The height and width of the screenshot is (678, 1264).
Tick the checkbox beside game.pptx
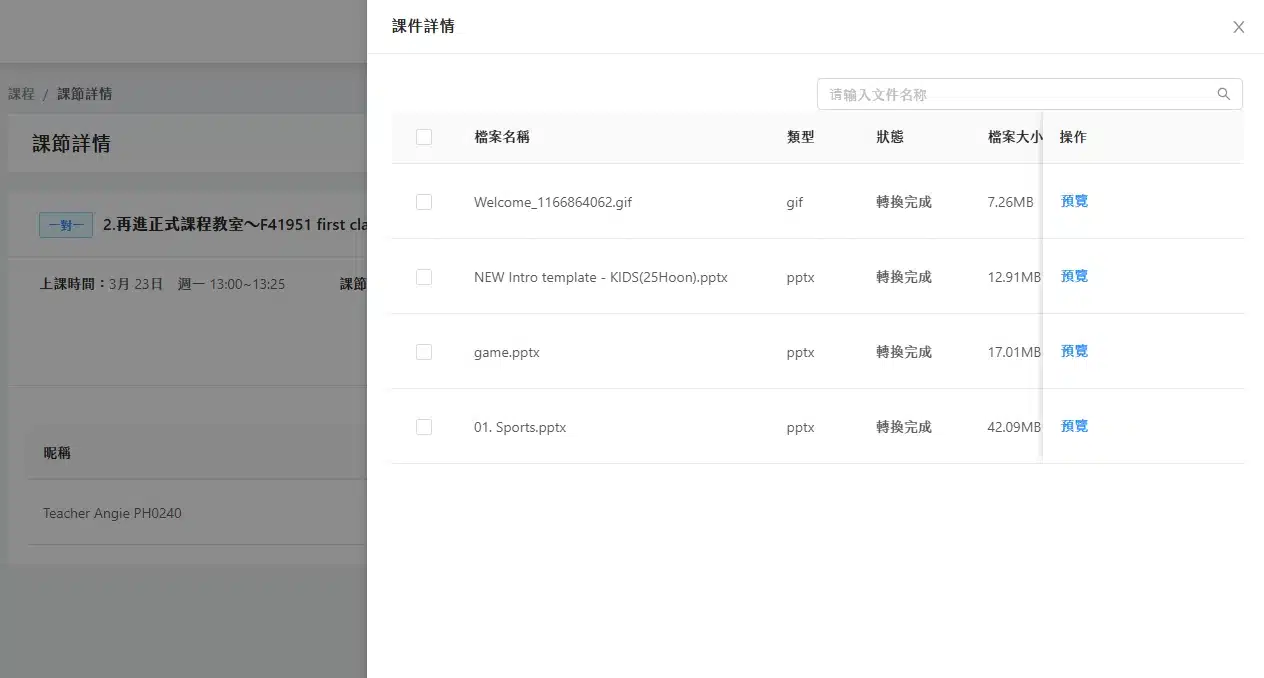click(x=423, y=351)
